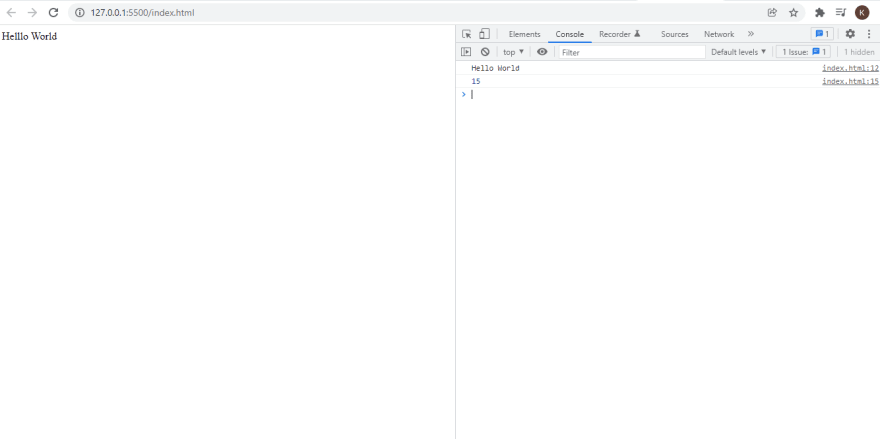The width and height of the screenshot is (880, 439).
Task: Toggle device toolbar emulation
Action: 484,34
